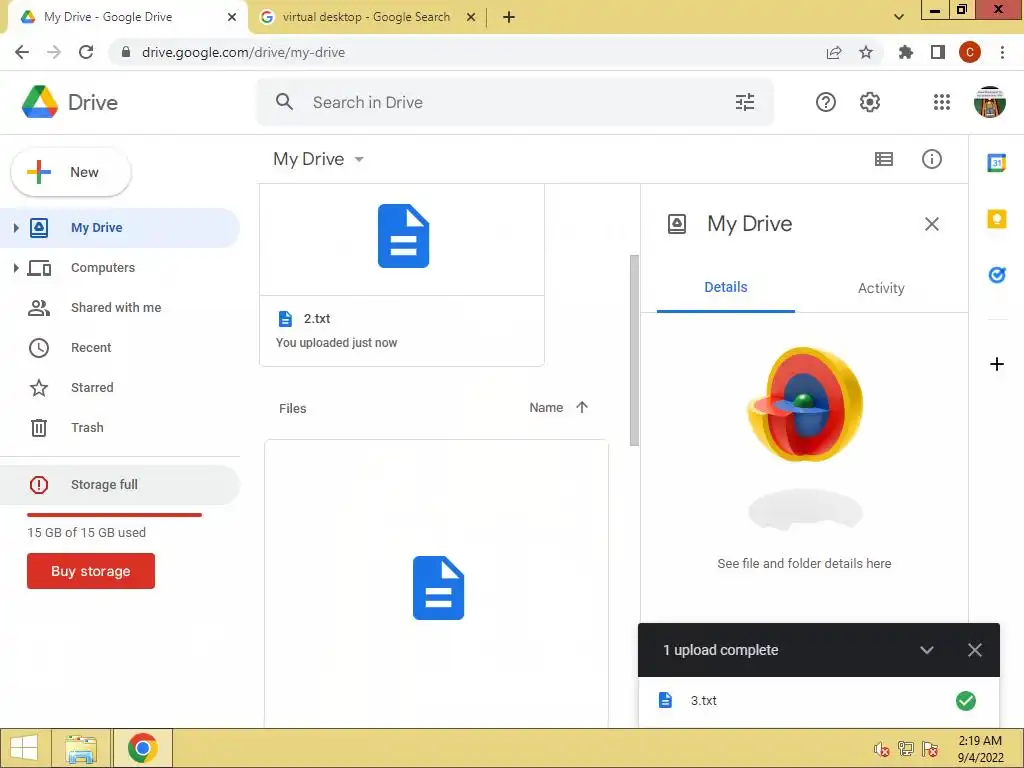This screenshot has height=768, width=1024.
Task: Open Google Tasks side panel
Action: [x=997, y=274]
